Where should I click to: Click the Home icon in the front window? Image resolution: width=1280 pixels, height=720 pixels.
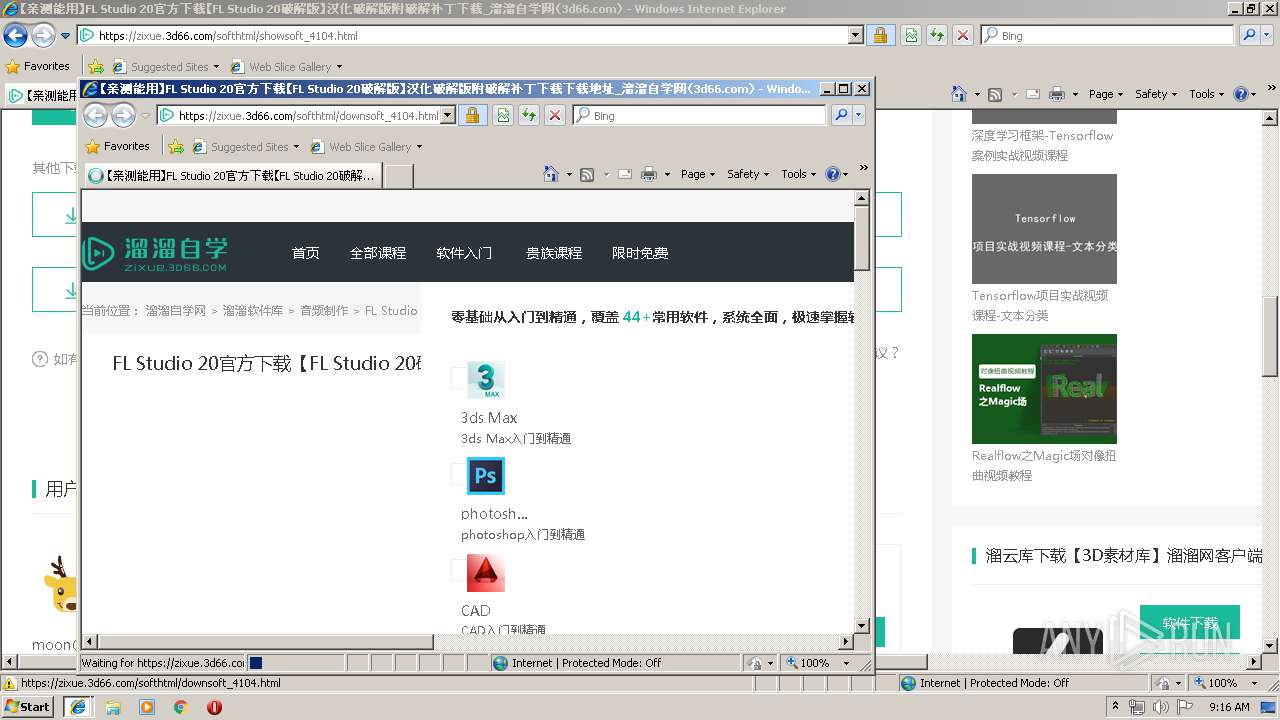(550, 174)
